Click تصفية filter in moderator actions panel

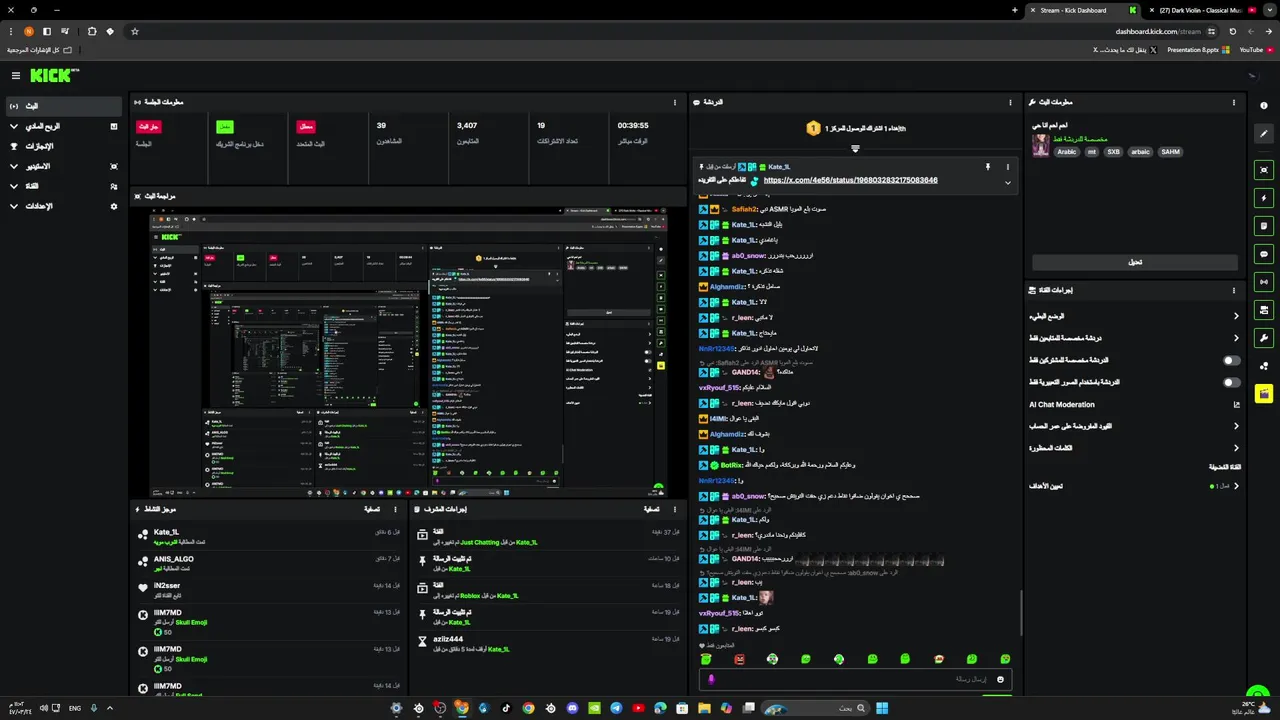click(651, 509)
